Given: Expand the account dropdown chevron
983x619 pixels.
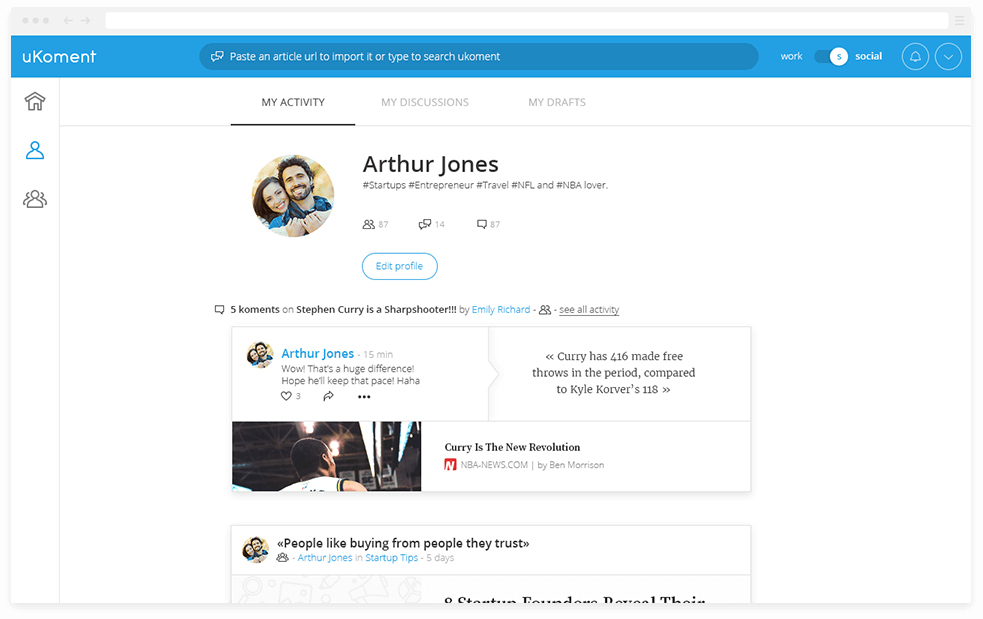Looking at the screenshot, I should pos(948,57).
